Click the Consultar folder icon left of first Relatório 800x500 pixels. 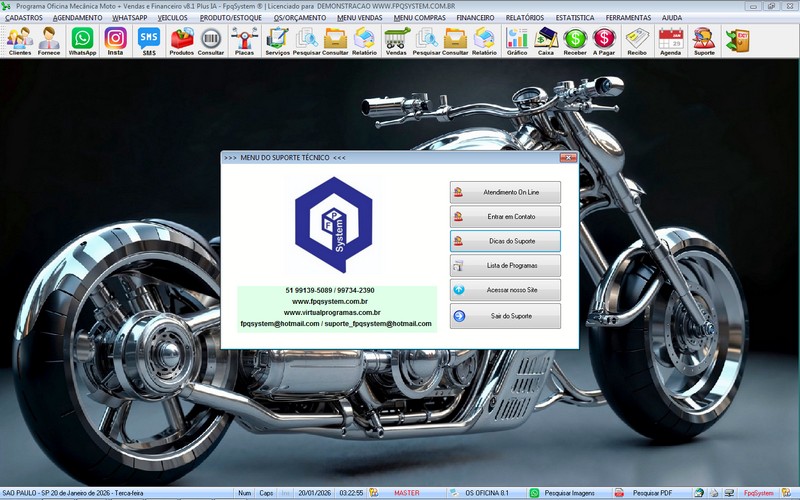[335, 41]
